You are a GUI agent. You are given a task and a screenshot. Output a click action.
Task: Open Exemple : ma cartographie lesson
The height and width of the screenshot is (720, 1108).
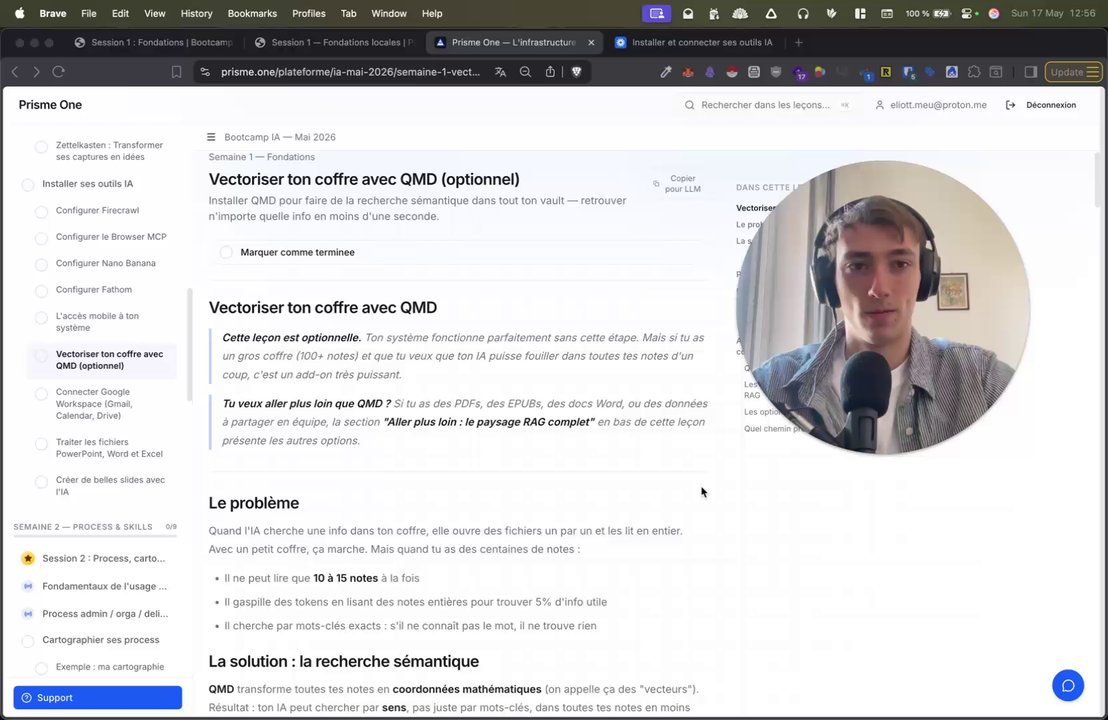point(110,666)
